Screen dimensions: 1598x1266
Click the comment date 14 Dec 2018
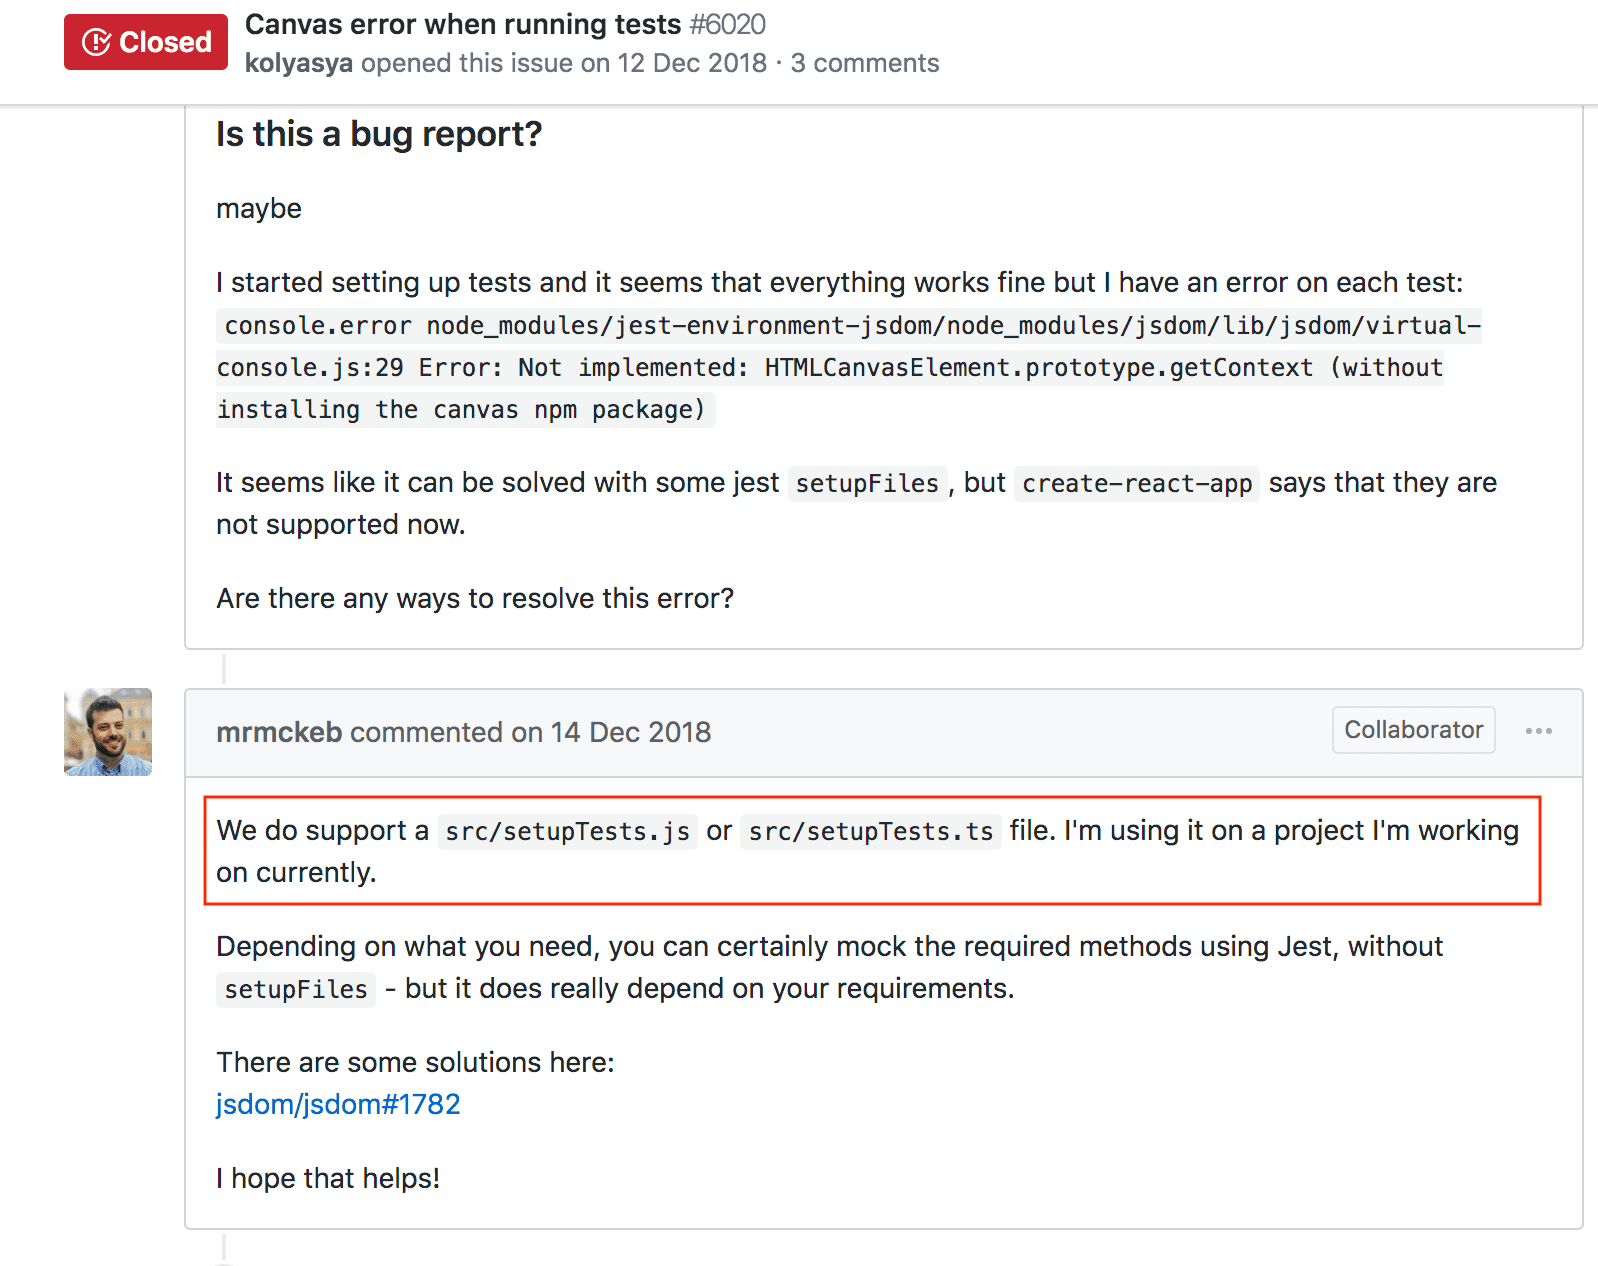click(x=630, y=732)
